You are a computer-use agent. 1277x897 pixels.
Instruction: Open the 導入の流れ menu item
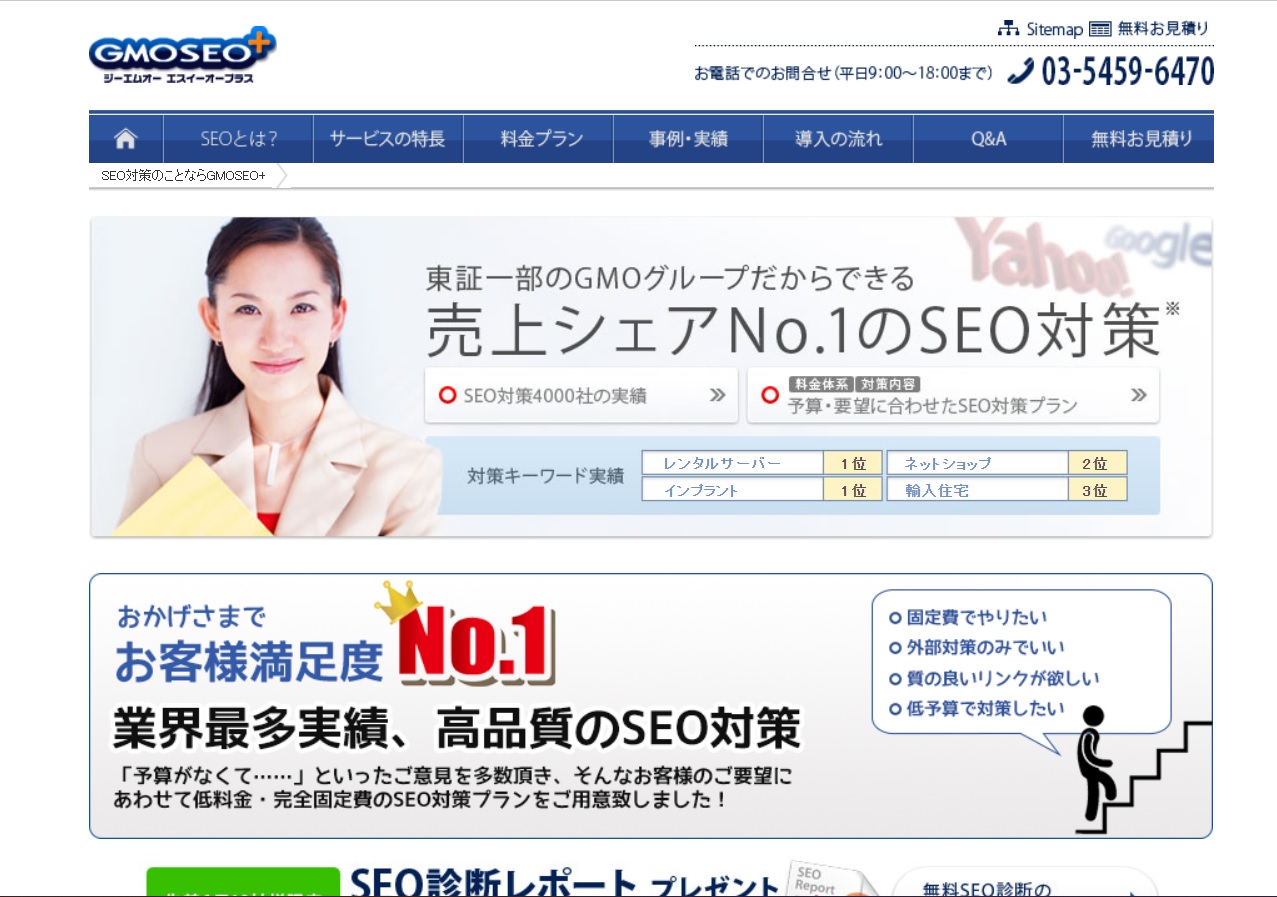(x=838, y=139)
